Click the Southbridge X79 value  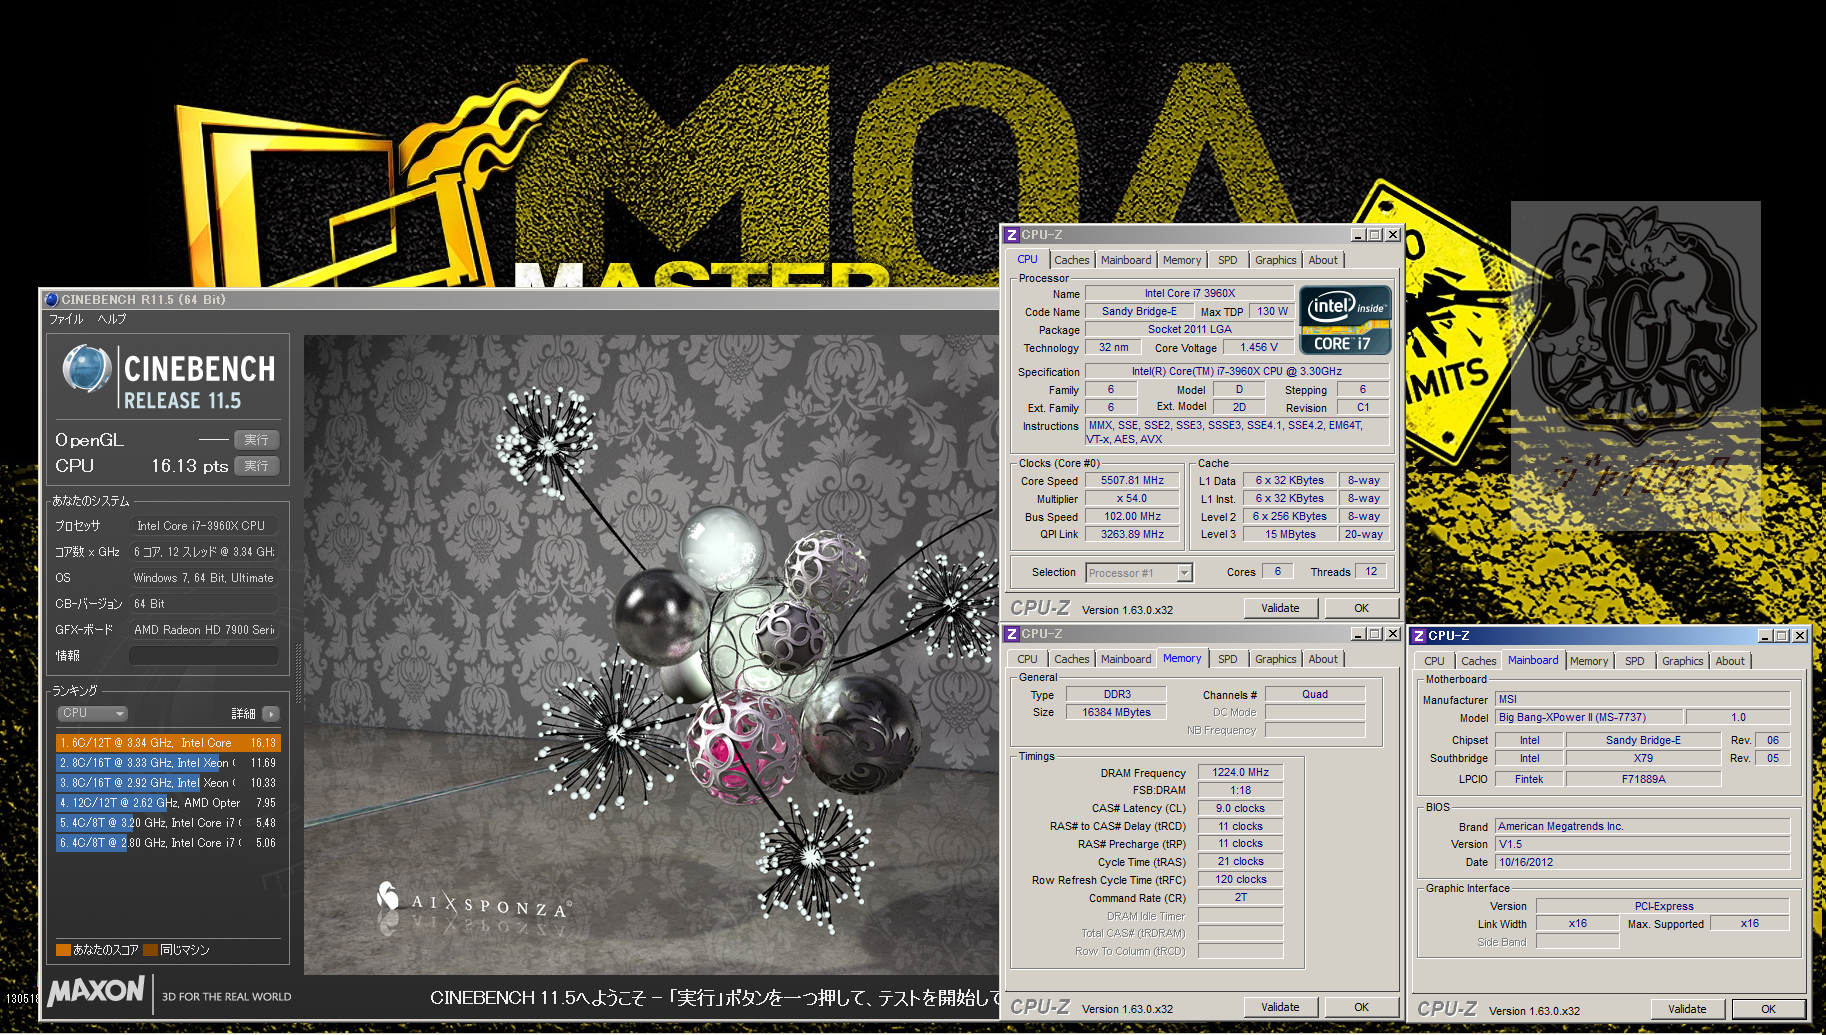1643,759
